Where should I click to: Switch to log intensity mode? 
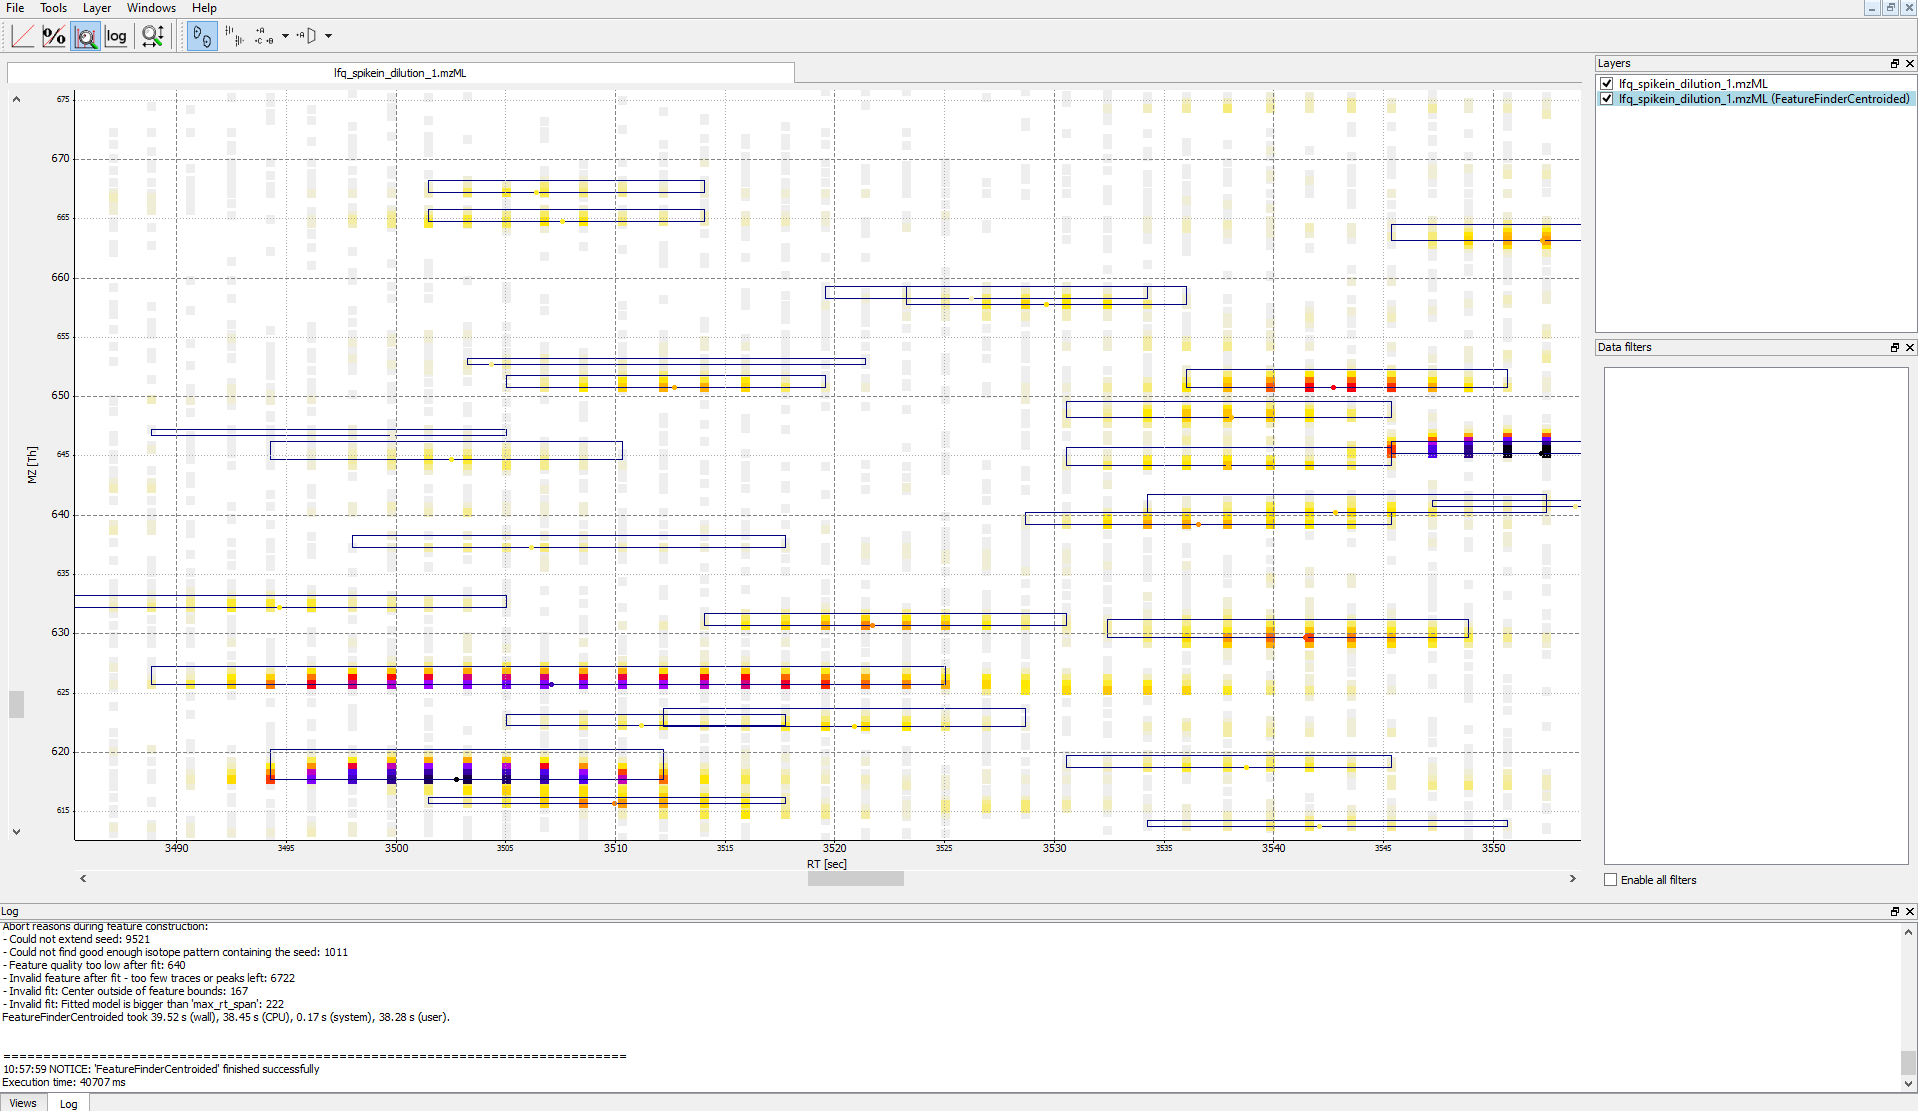coord(117,36)
